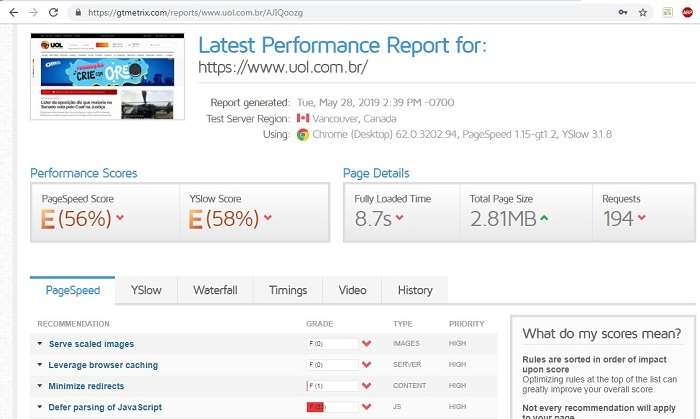Image resolution: width=700 pixels, height=419 pixels.
Task: Expand the Defer parsing of JavaScript triangle
Action: pyautogui.click(x=40, y=407)
